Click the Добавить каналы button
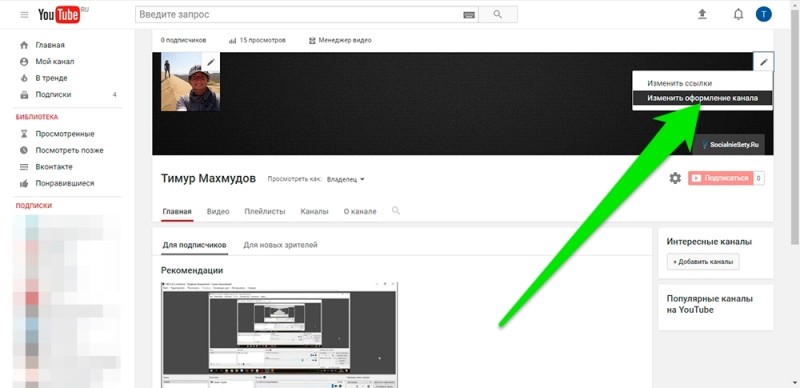 [703, 261]
